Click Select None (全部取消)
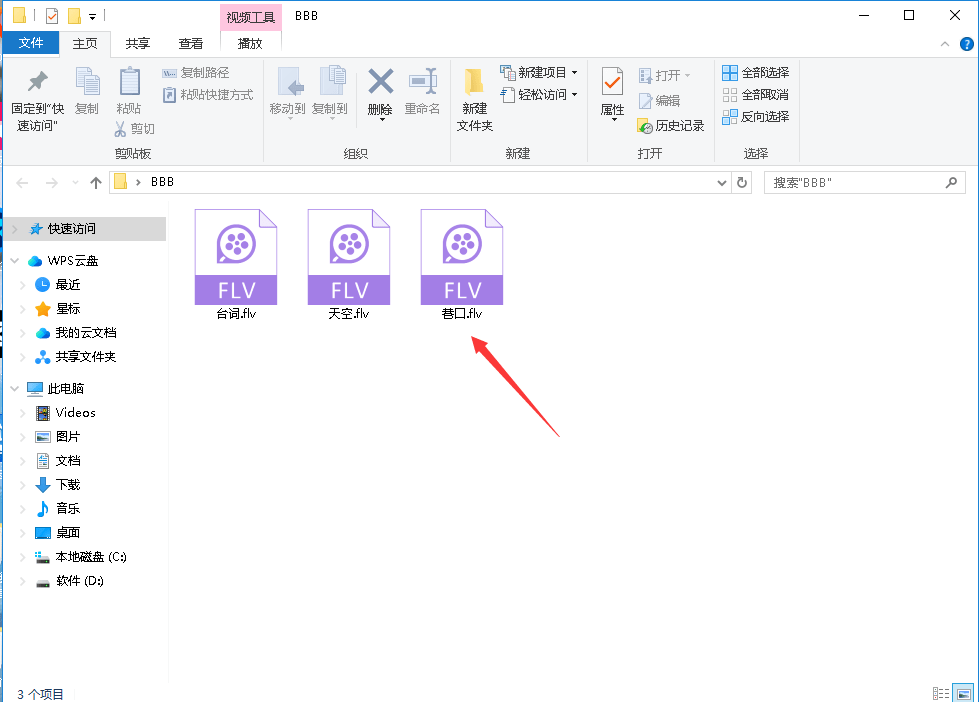Screen dimensions: 979x702 point(755,95)
